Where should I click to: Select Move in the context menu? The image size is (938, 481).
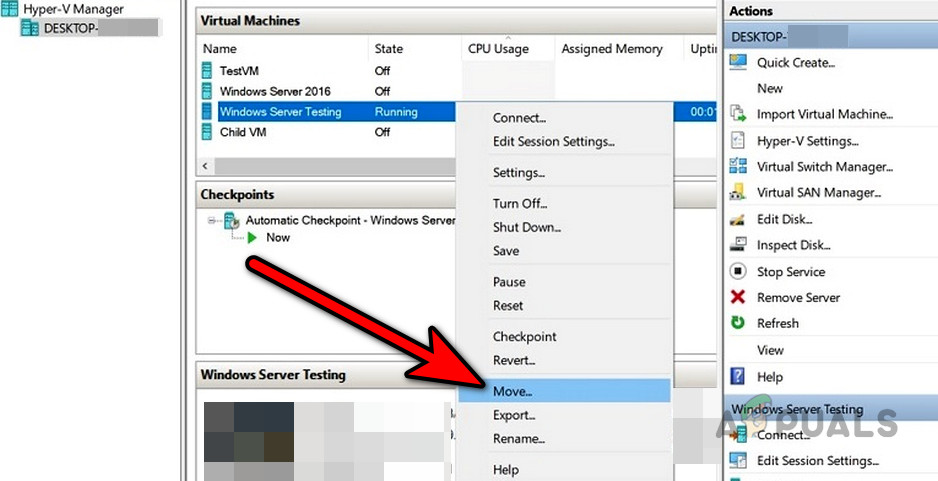pos(564,391)
